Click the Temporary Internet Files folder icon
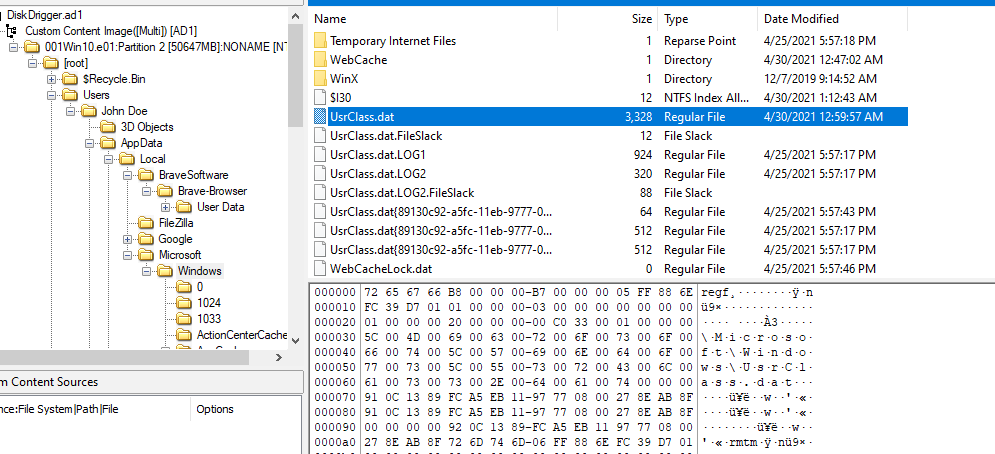This screenshot has height=454, width=995. click(x=321, y=41)
